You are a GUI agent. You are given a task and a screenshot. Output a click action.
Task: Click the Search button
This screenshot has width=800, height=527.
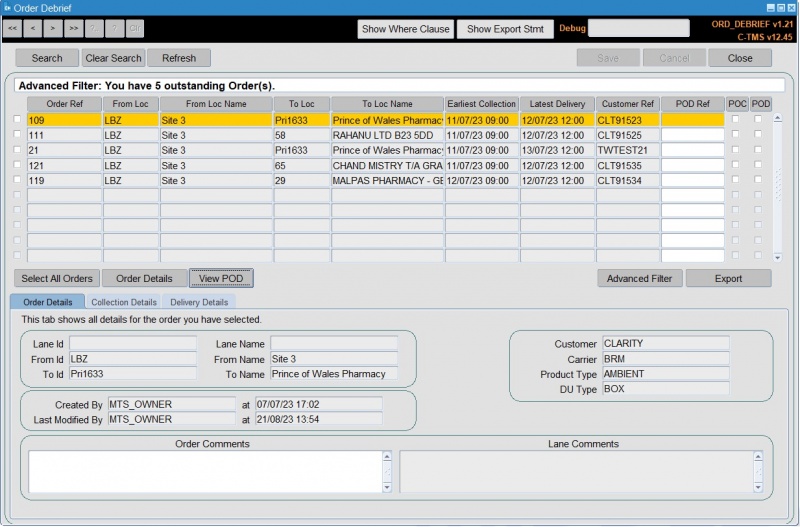coord(47,58)
